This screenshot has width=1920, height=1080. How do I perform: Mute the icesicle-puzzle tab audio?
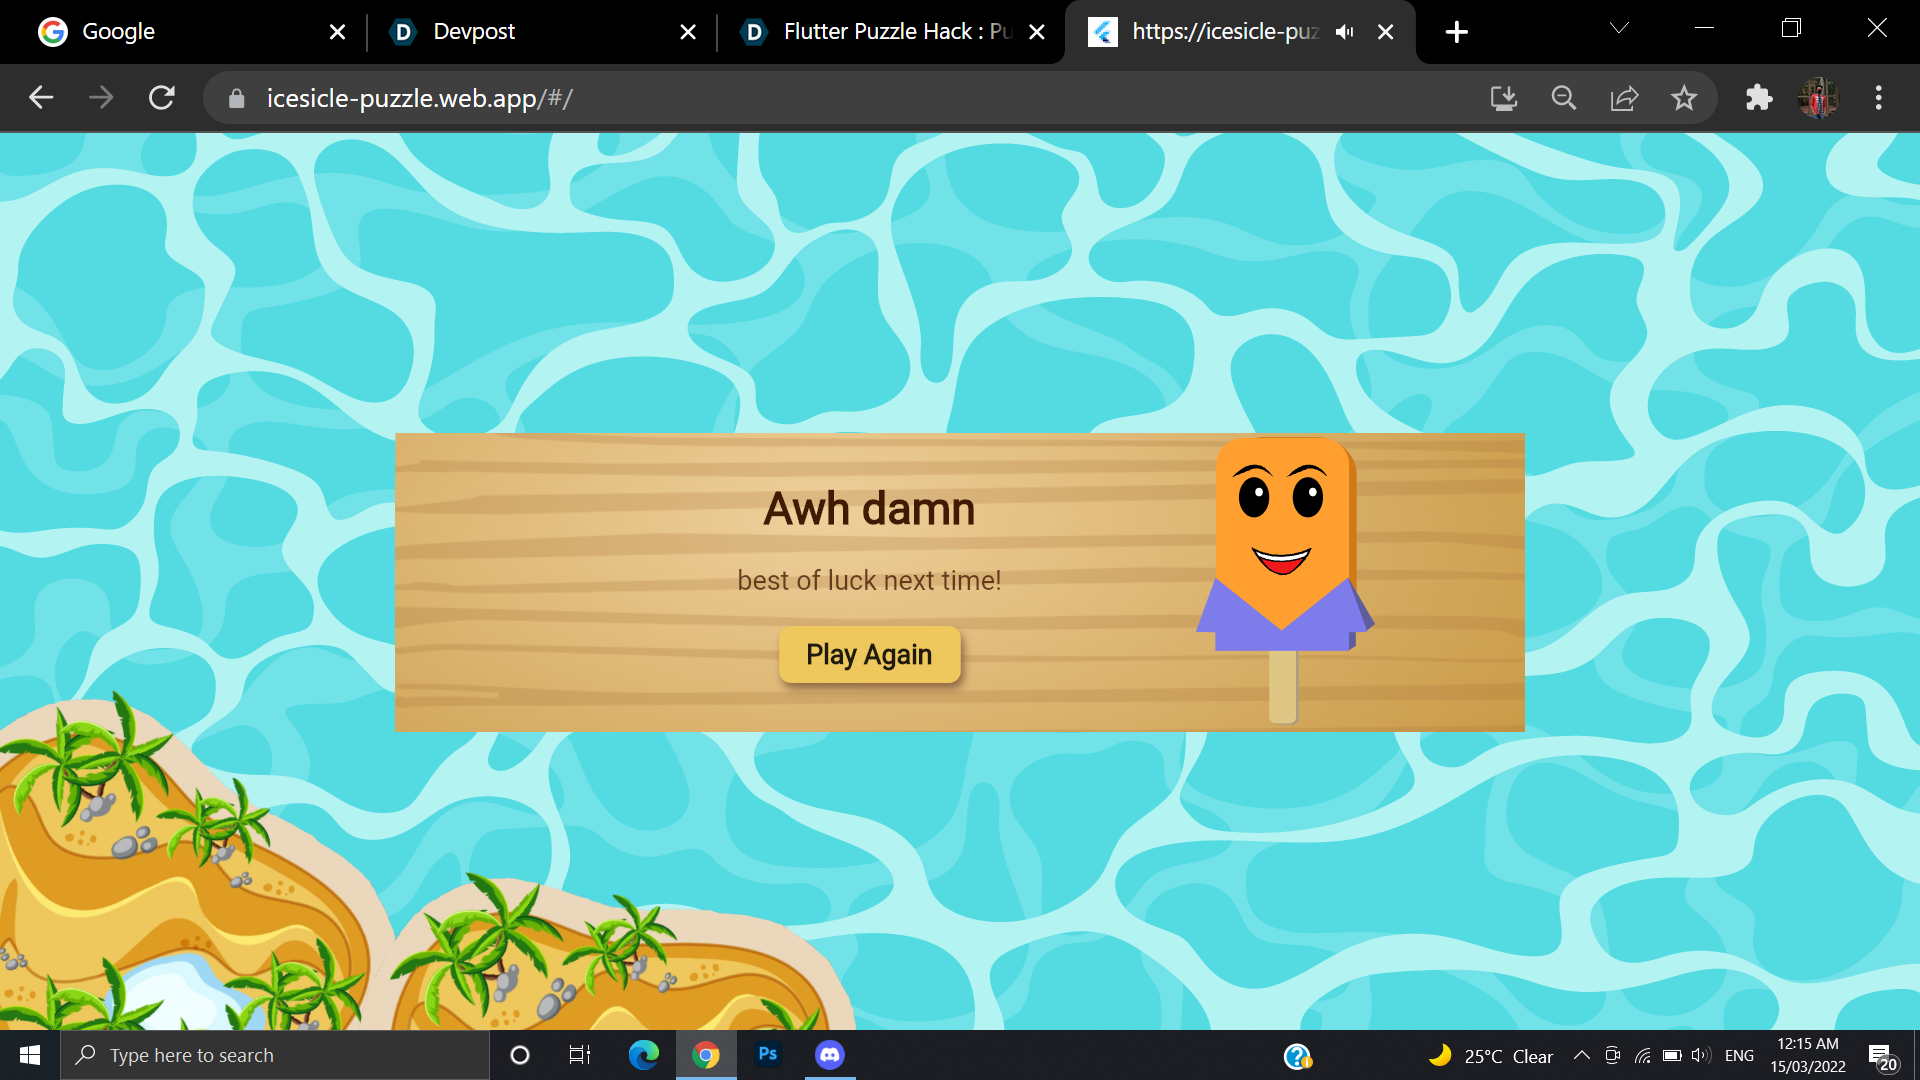[x=1345, y=32]
